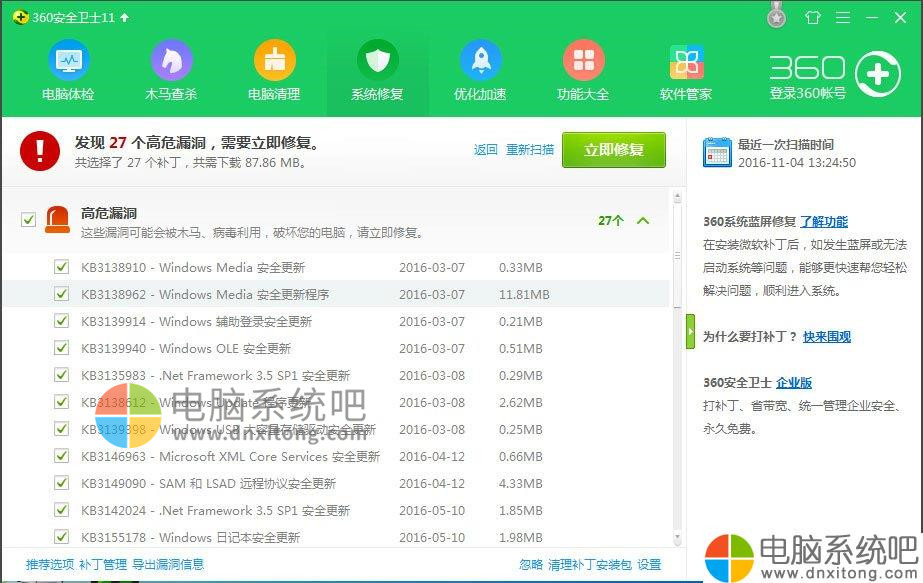Open 设置 settings link

(x=649, y=564)
